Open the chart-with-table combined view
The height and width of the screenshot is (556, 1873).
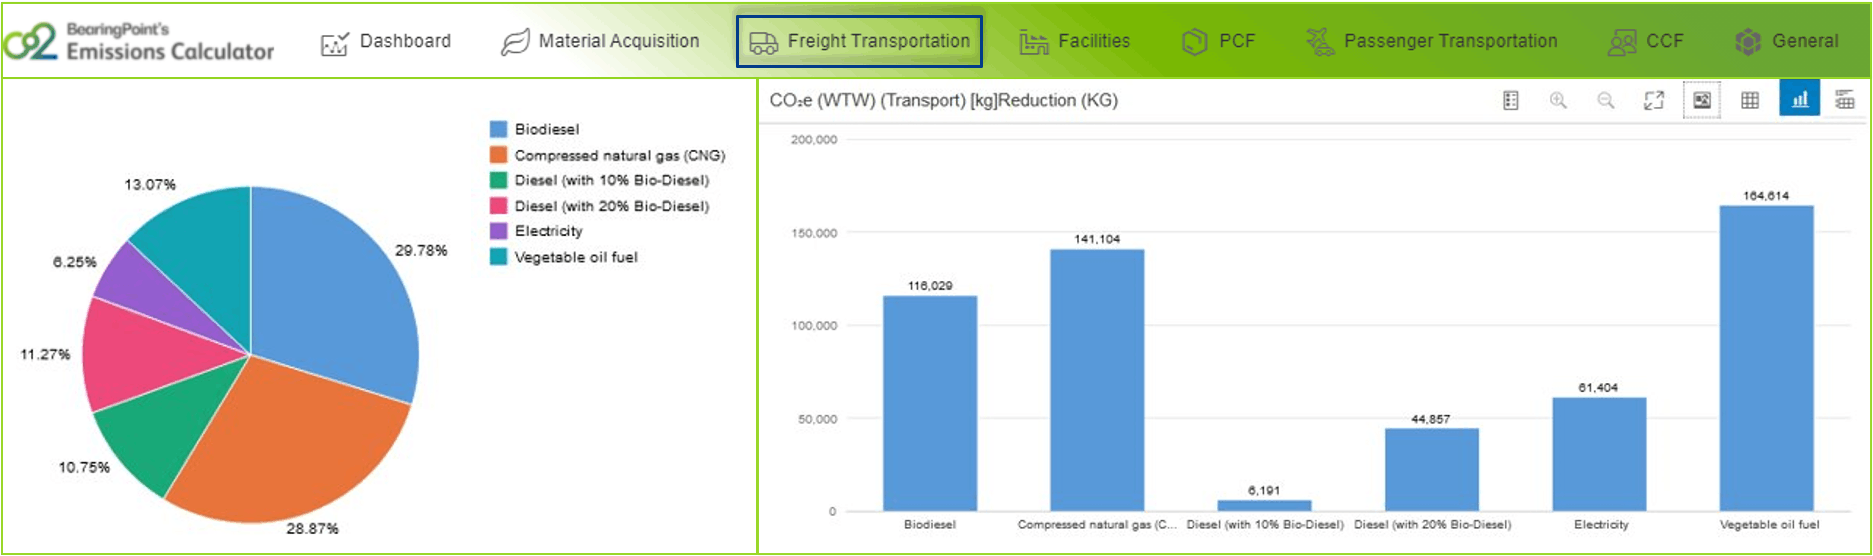(1845, 100)
